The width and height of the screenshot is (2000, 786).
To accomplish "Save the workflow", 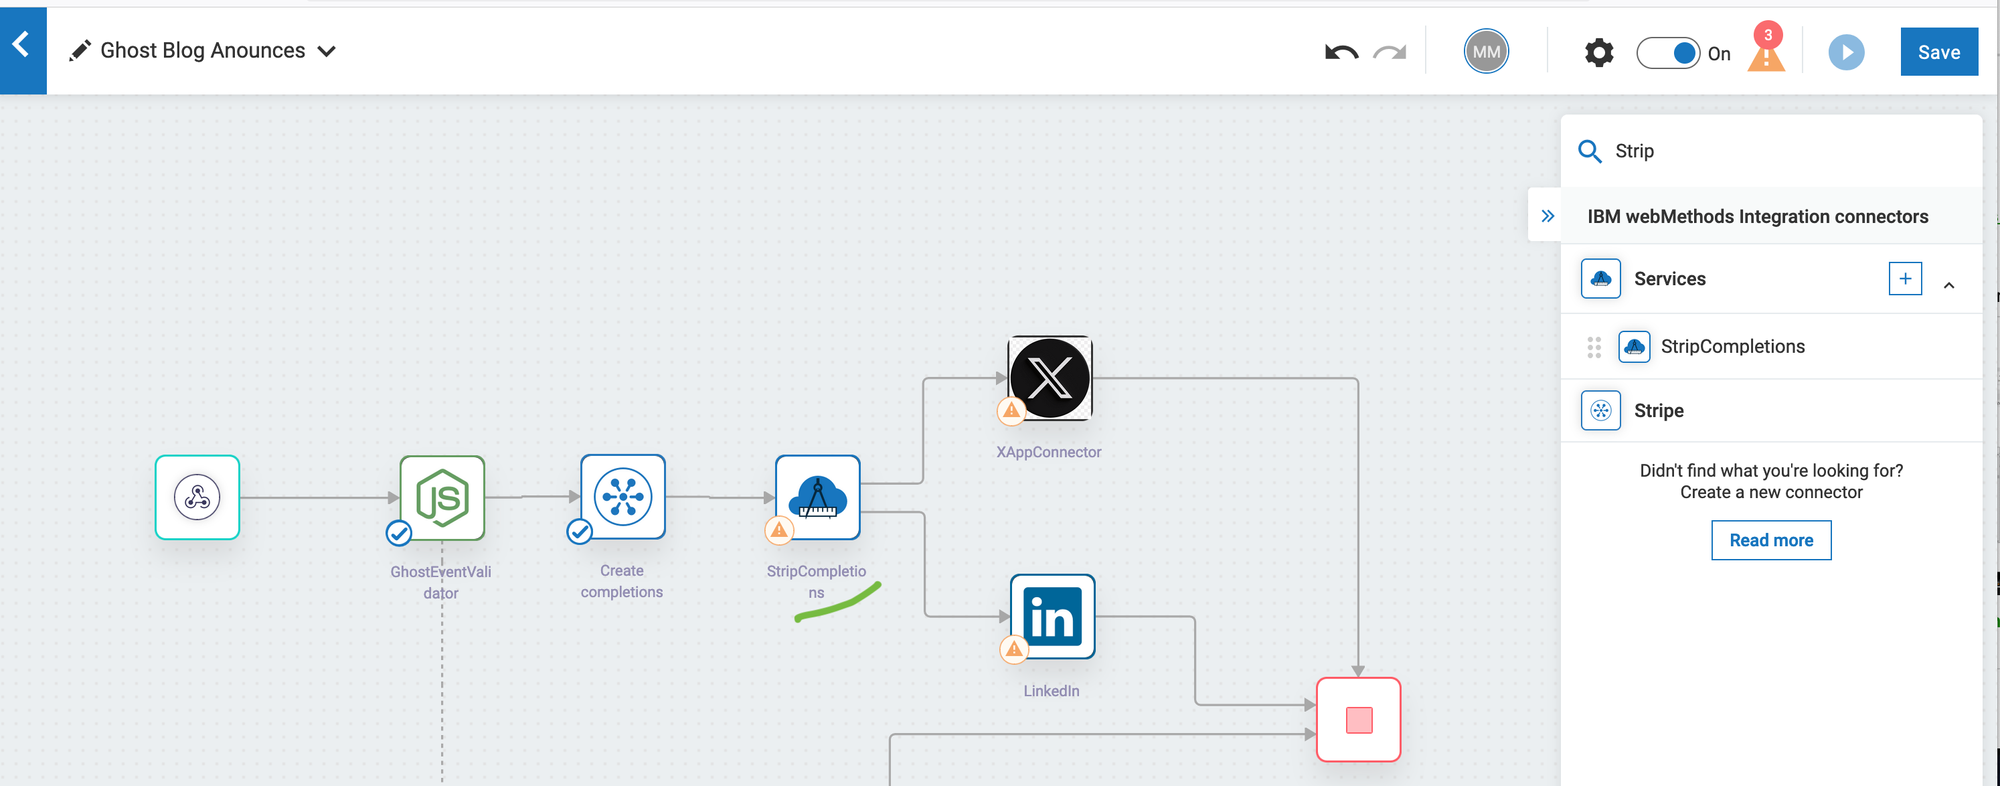I will tap(1938, 52).
